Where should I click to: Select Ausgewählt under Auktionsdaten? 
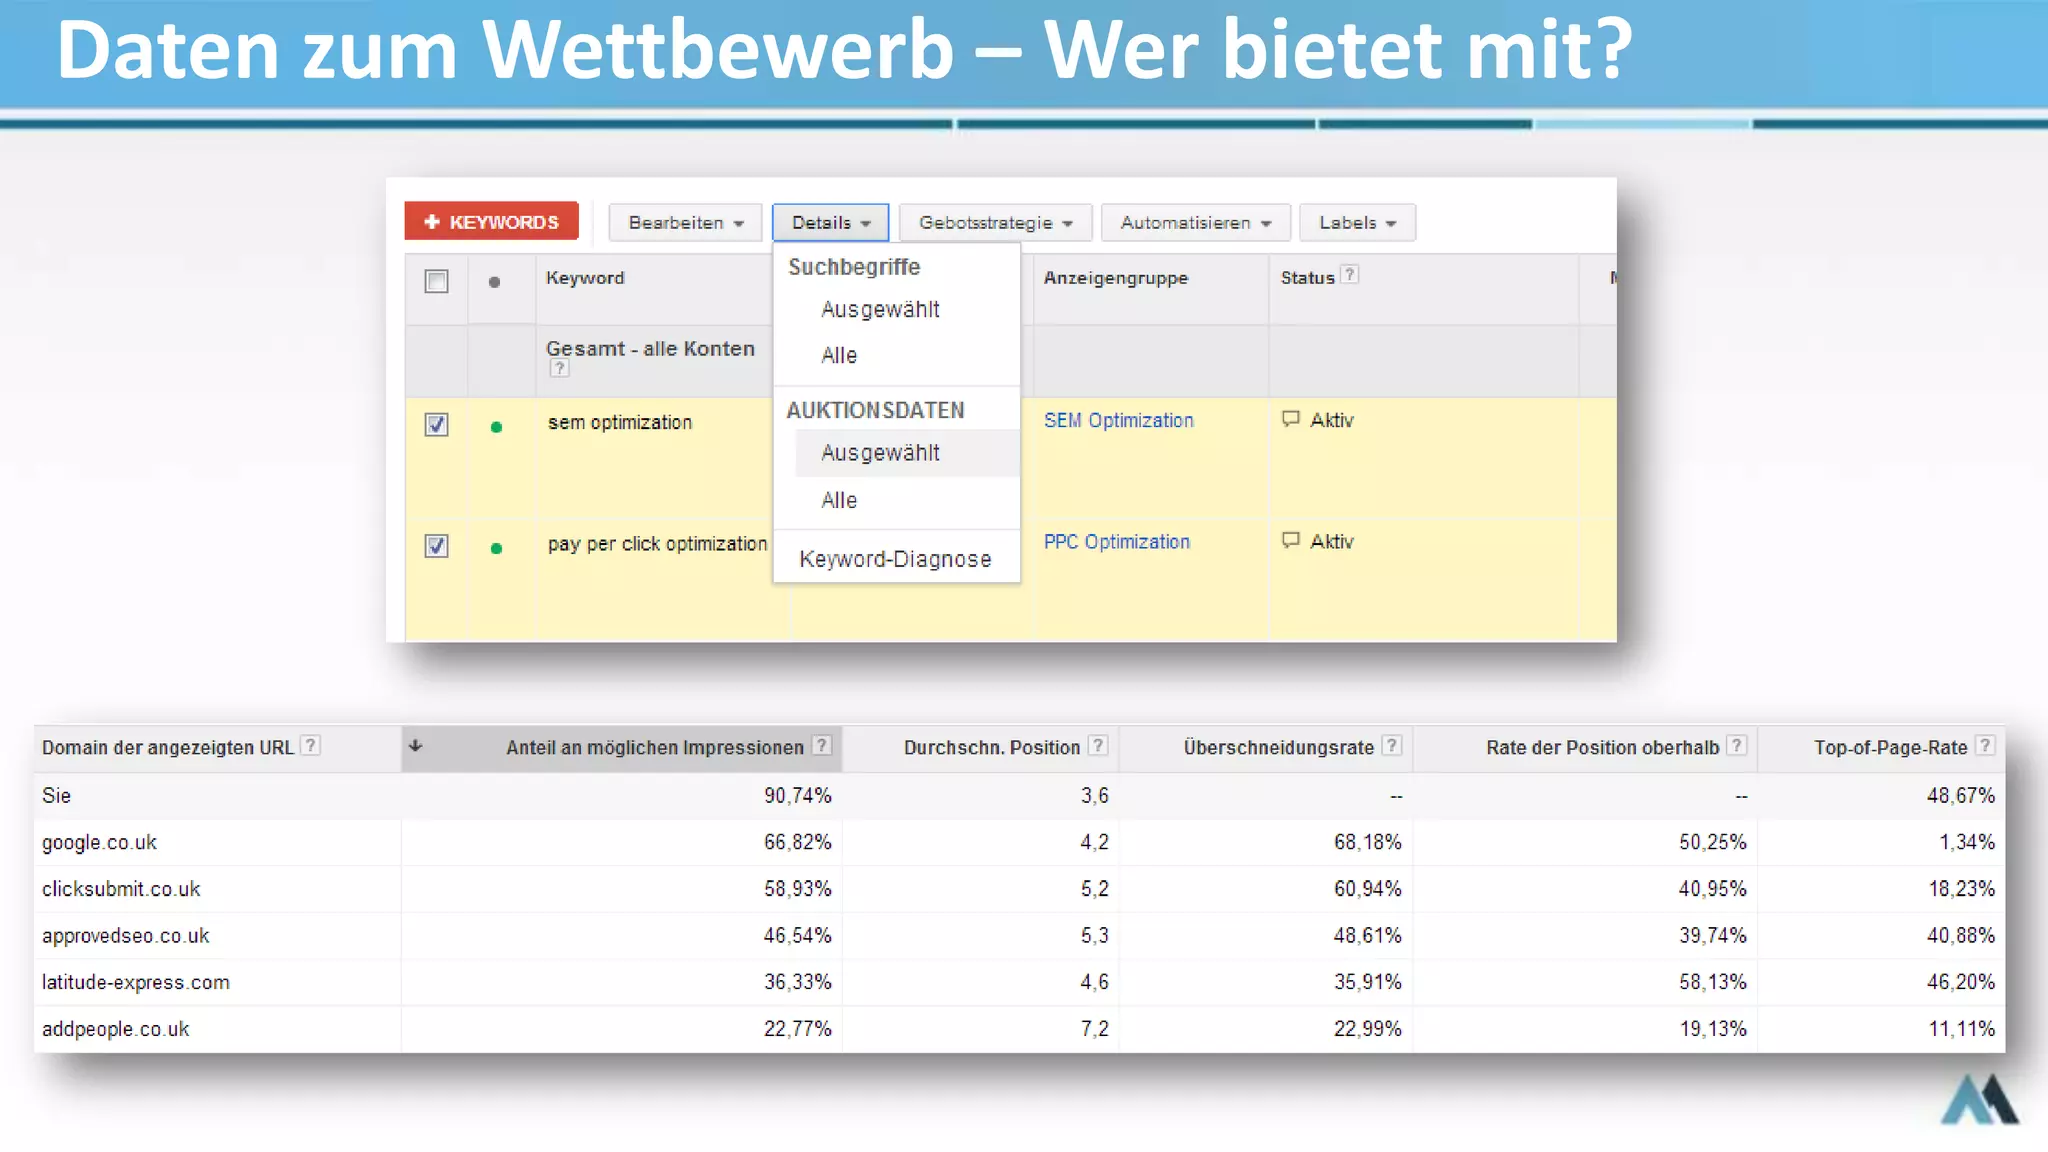[x=907, y=453]
